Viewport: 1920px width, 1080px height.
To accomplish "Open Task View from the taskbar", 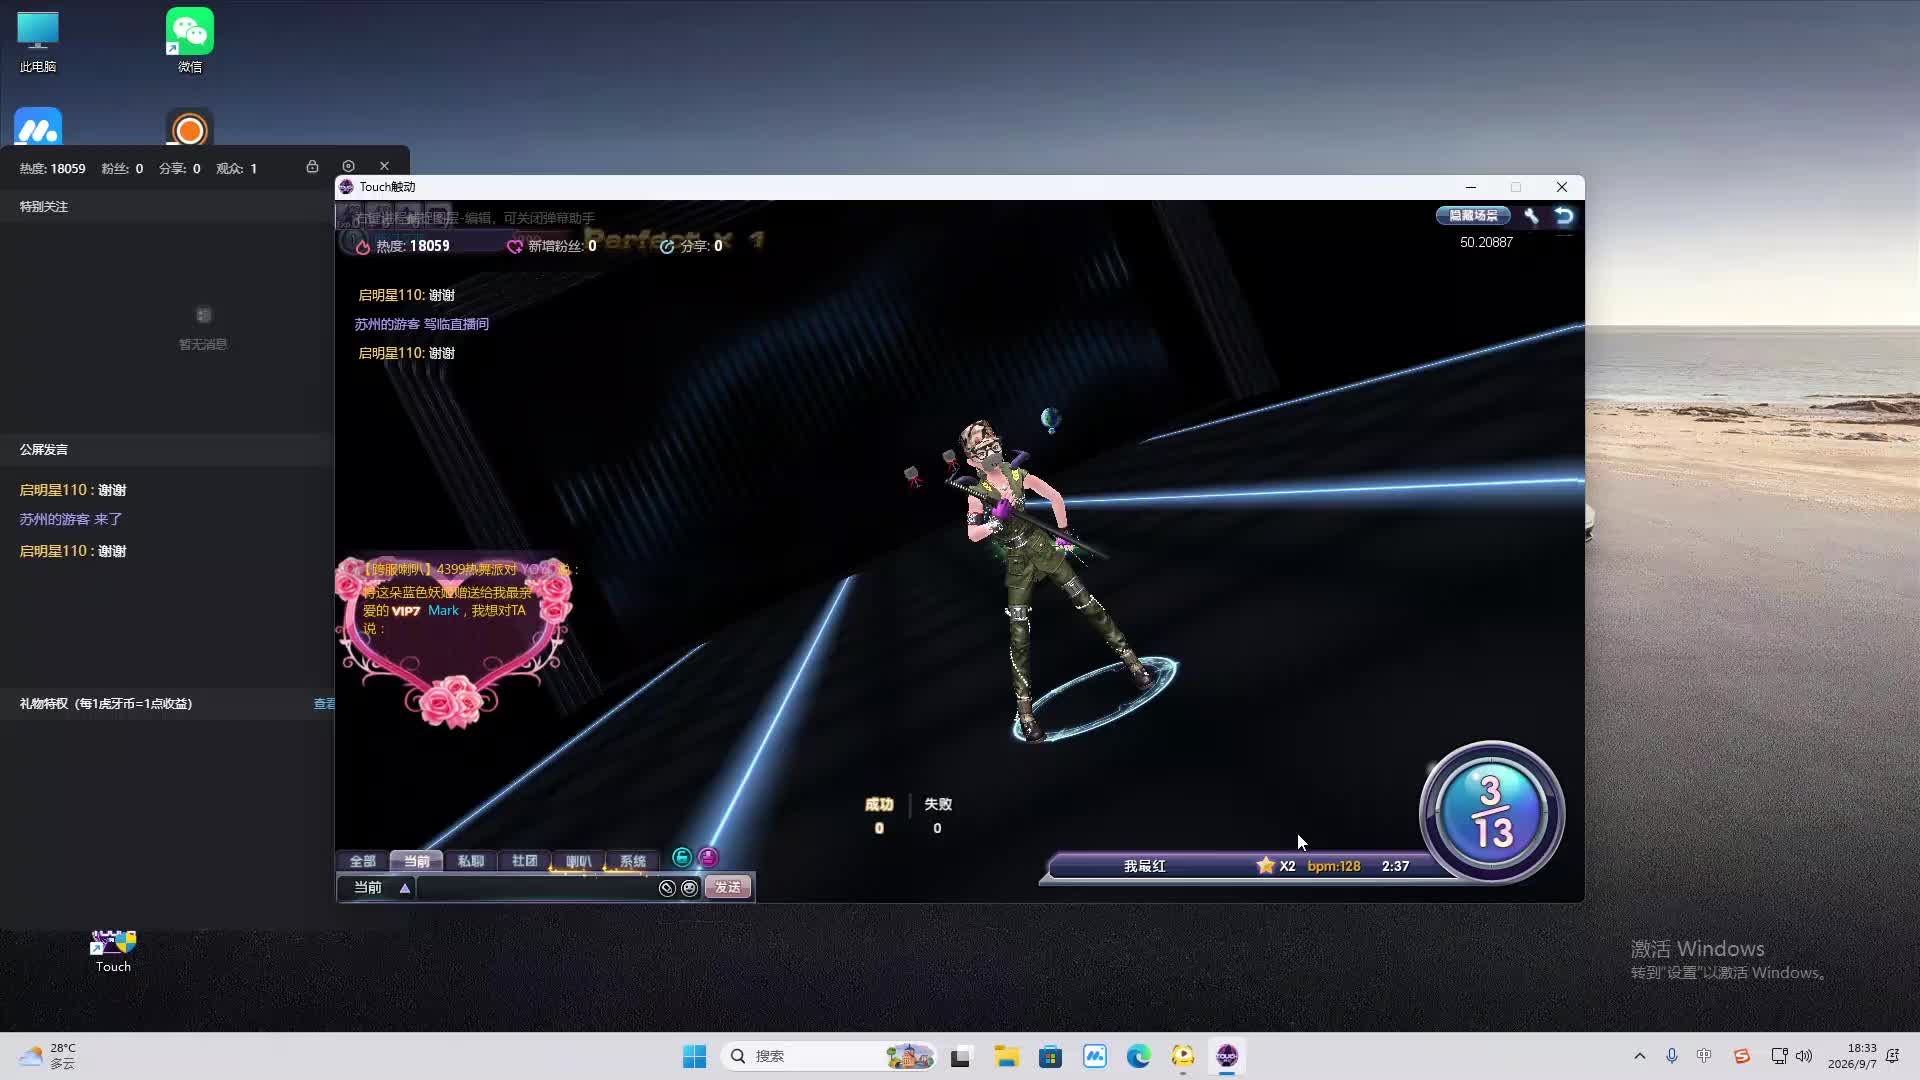I will pos(961,1056).
